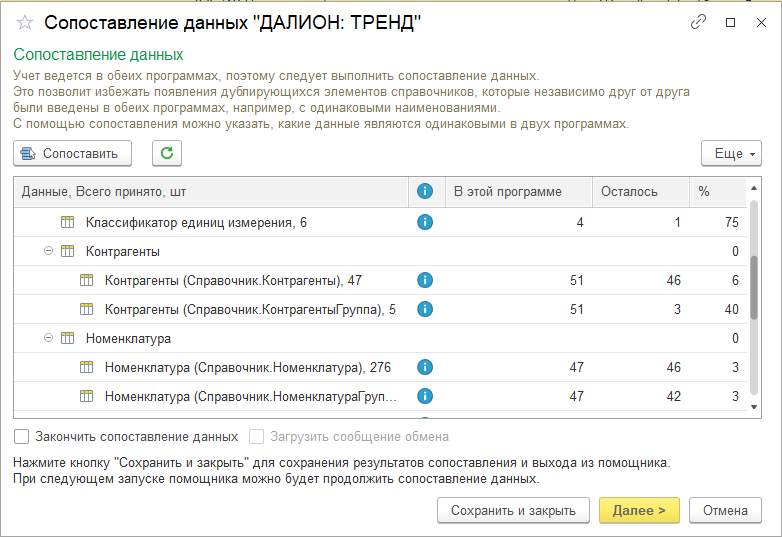This screenshot has width=782, height=537.
Task: Click info icon for Справочник.КонтрагентыГруппа row
Action: (424, 310)
